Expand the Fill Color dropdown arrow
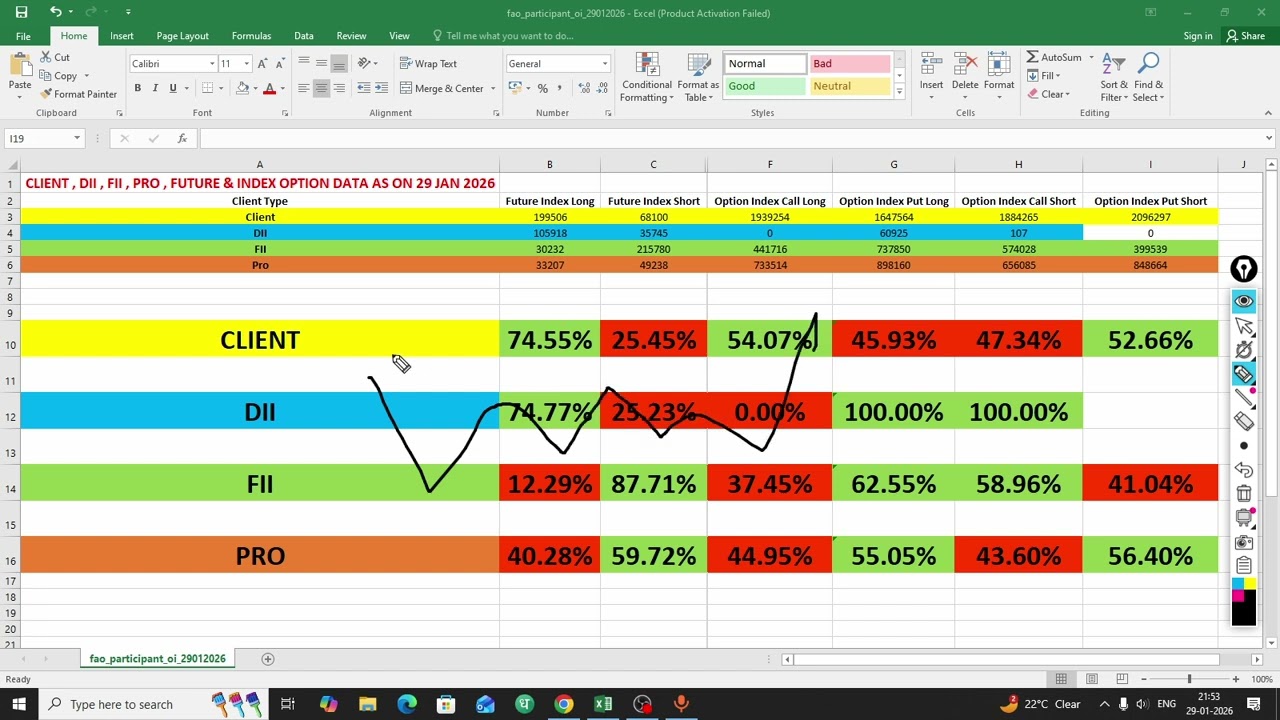Viewport: 1280px width, 720px height. pos(255,88)
